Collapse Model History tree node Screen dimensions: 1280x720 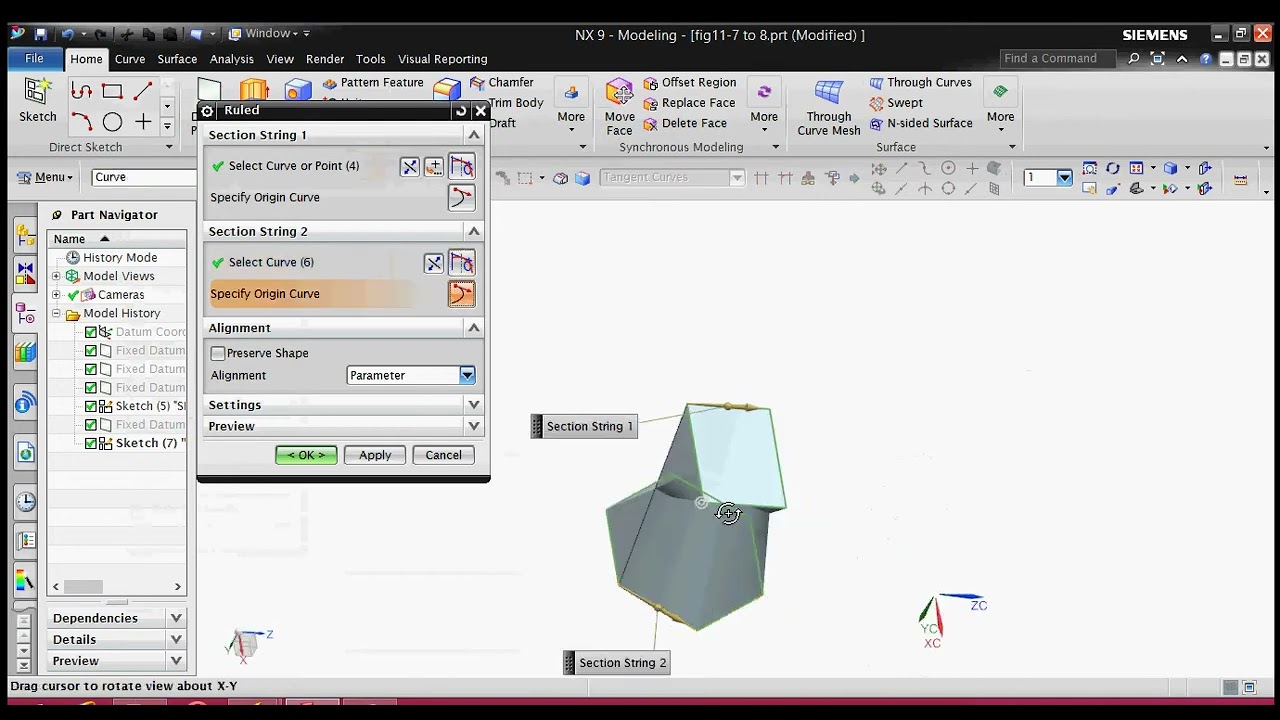click(x=57, y=314)
